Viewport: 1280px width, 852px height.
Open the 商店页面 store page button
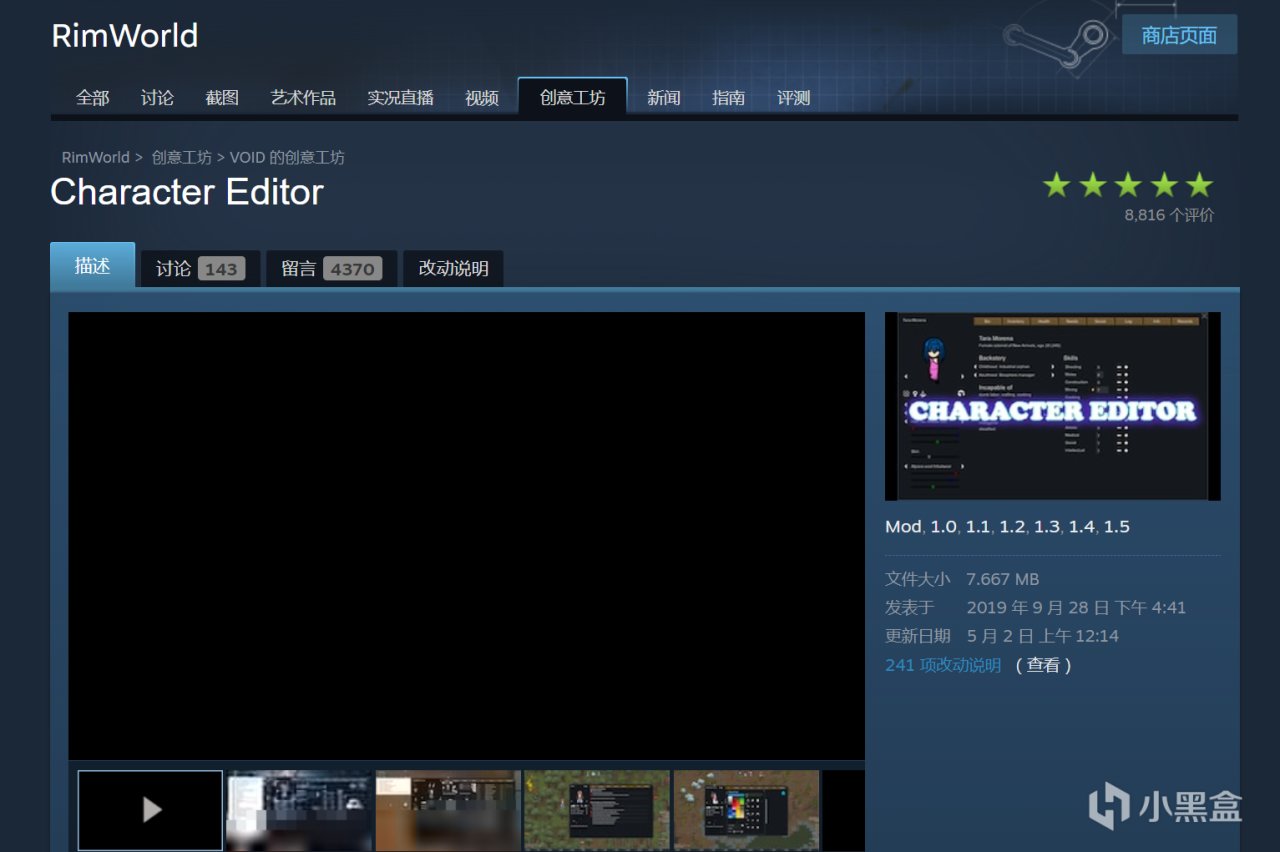pyautogui.click(x=1179, y=35)
